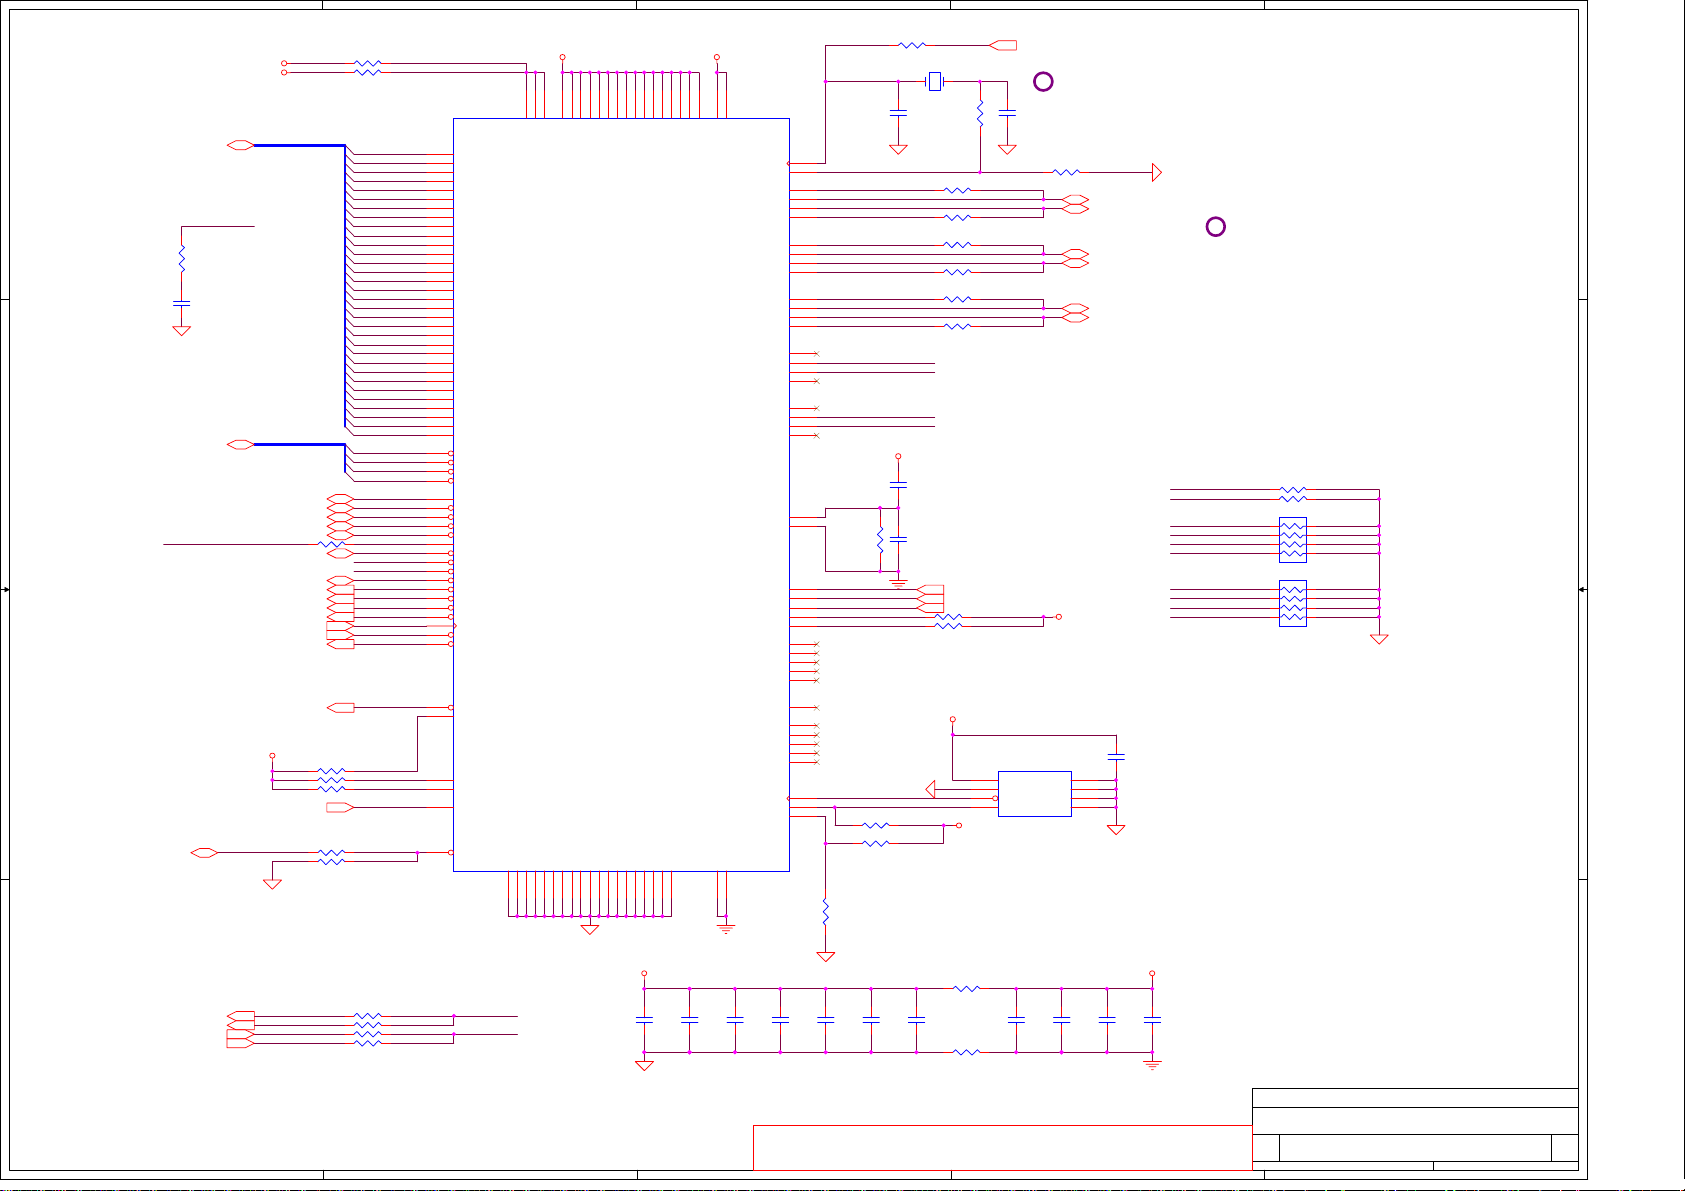1685x1191 pixels.
Task: Select the vertical resistor in the left RC filter
Action: (x=181, y=259)
